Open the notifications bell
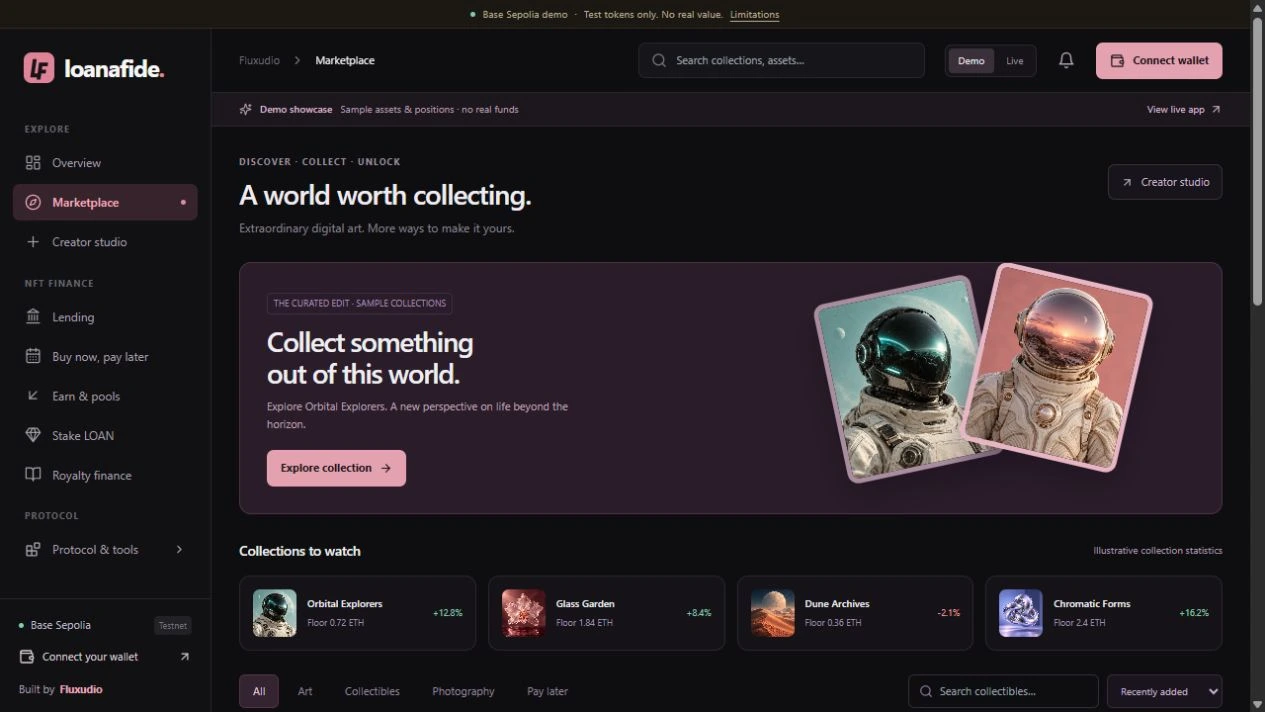Viewport: 1265px width, 712px height. (1066, 60)
